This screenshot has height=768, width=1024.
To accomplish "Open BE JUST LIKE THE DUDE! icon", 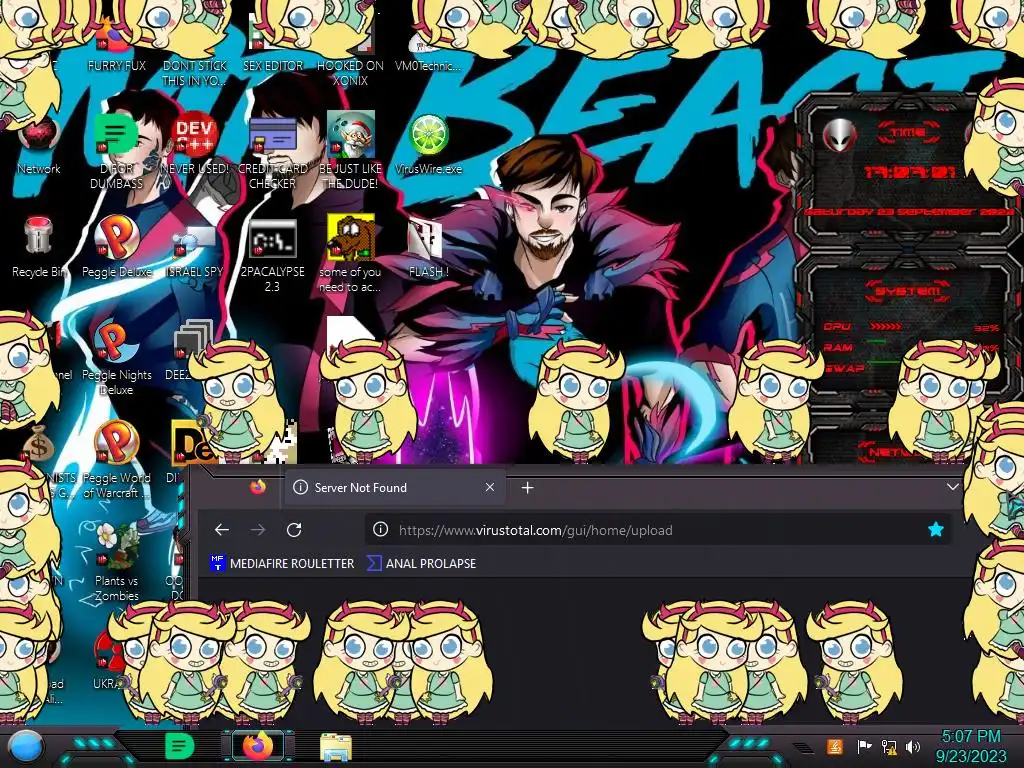I will [x=351, y=152].
